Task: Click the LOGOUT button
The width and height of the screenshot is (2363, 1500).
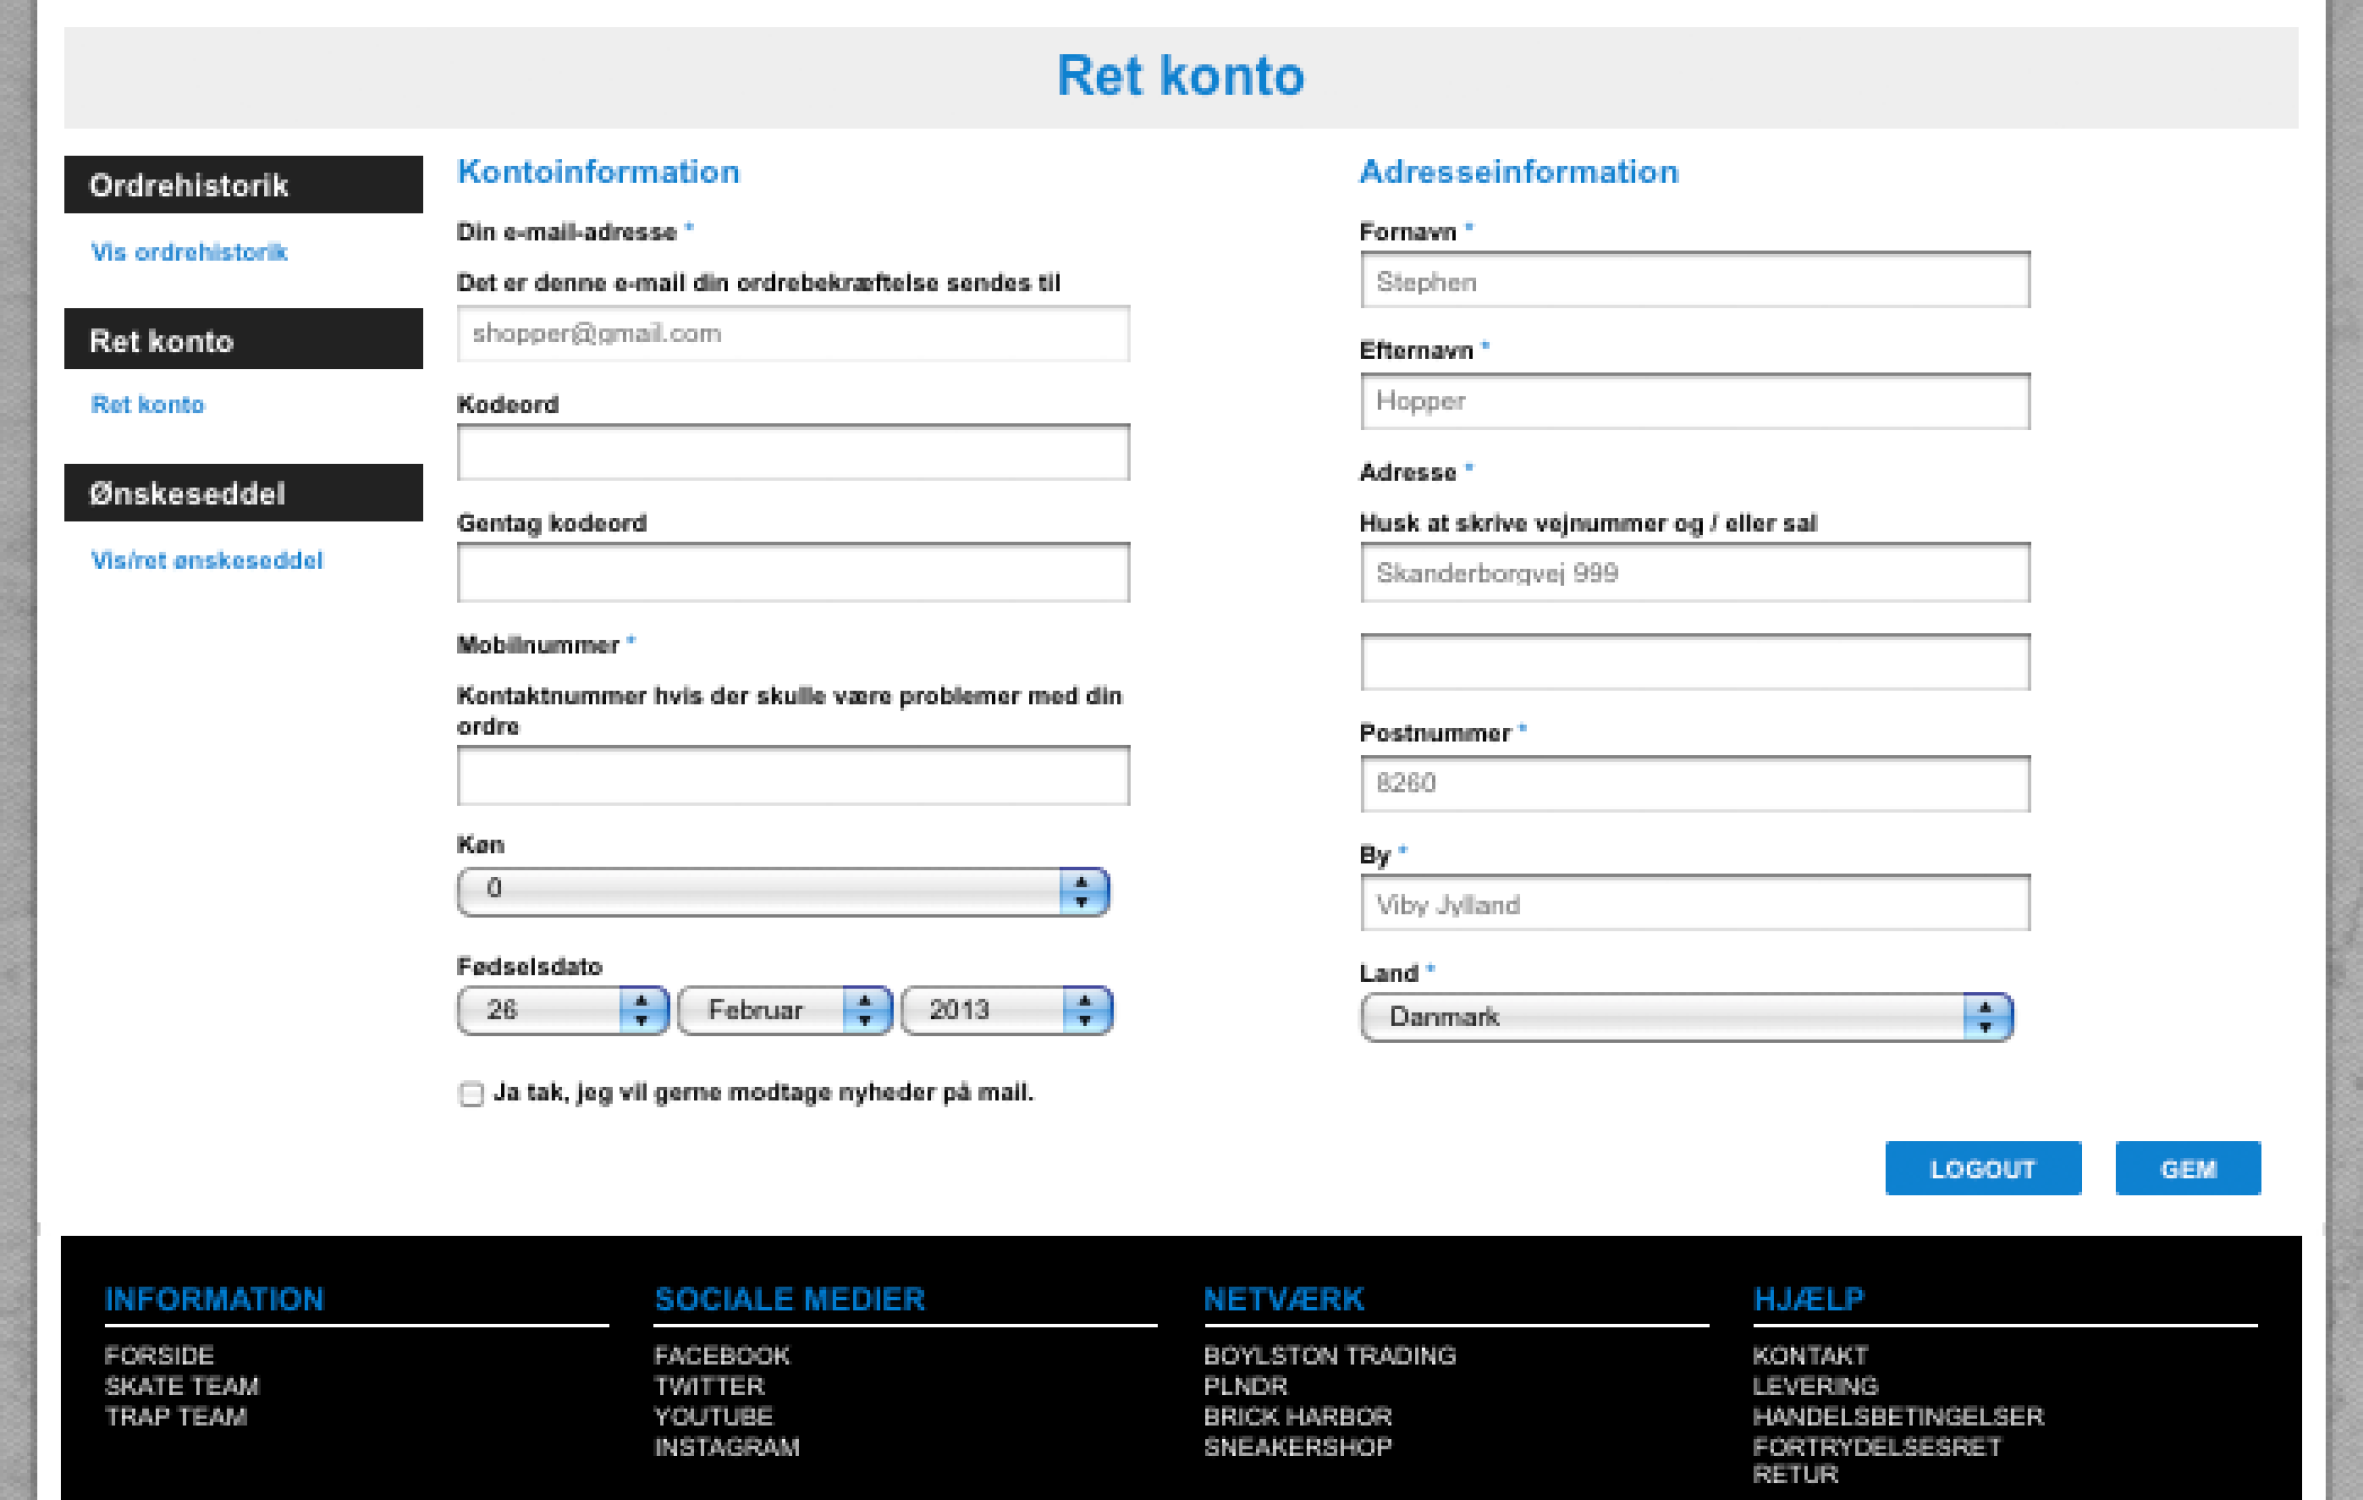Action: tap(1983, 1168)
